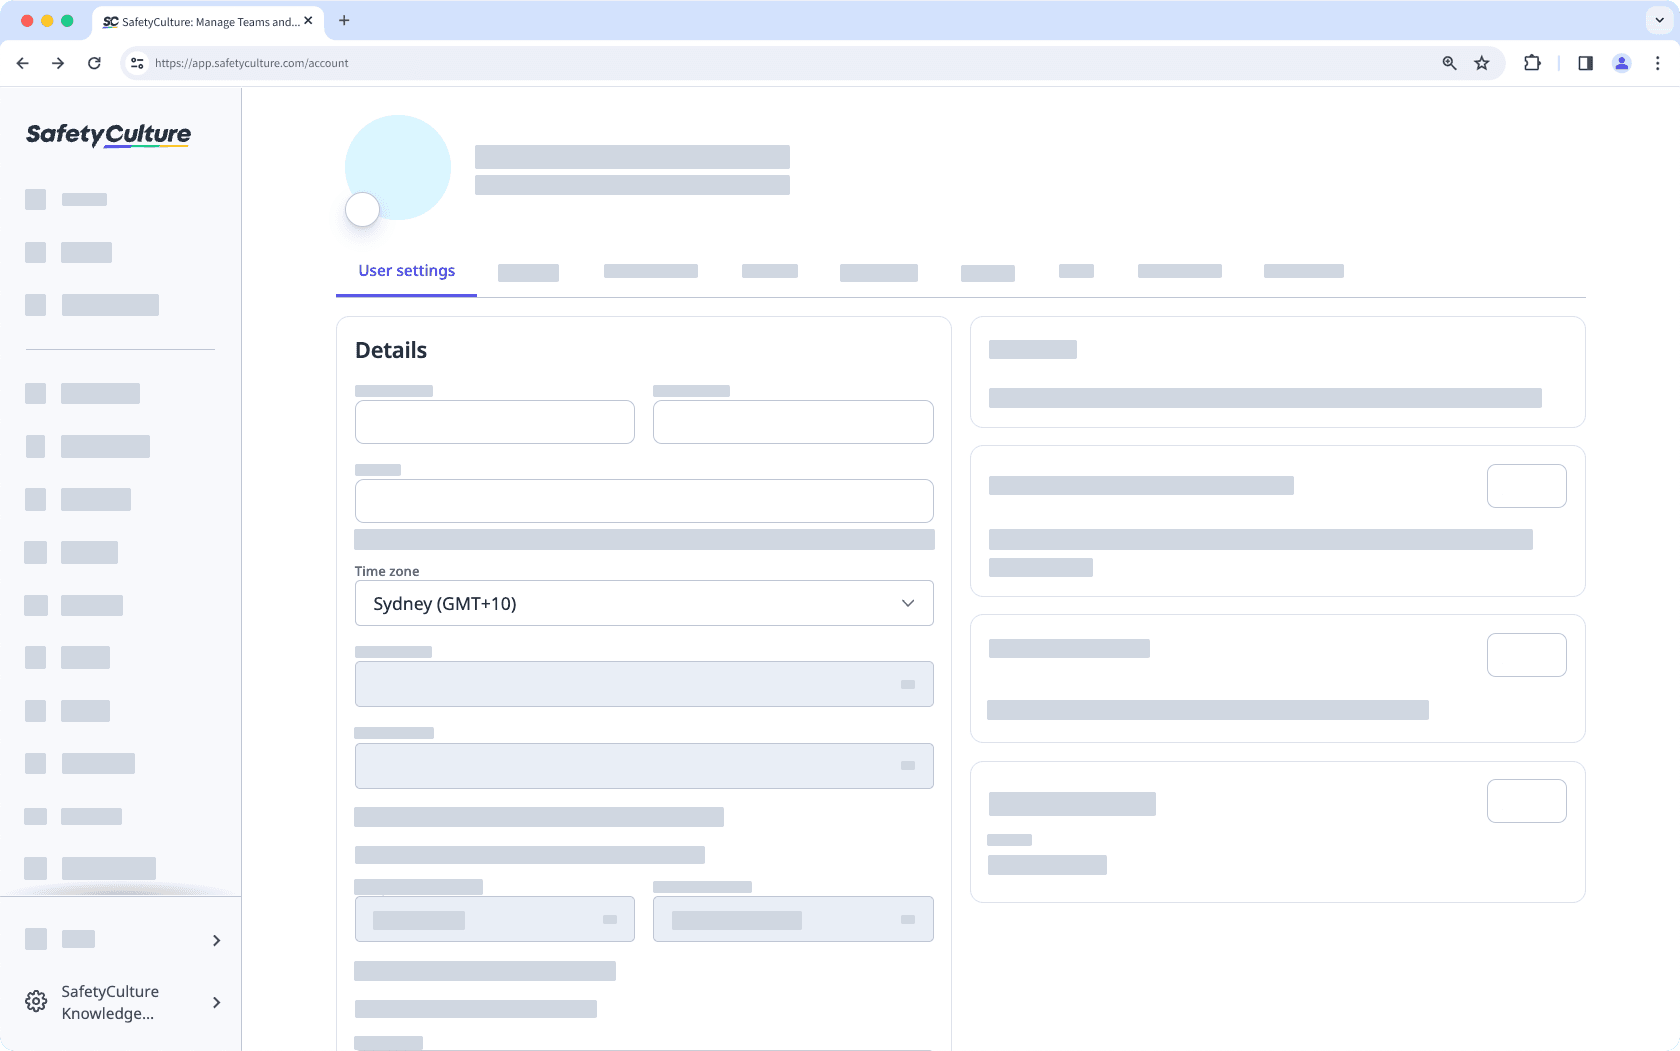
Task: Select the SafetyCulture Knowledge settings gear icon
Action: pos(36,1001)
